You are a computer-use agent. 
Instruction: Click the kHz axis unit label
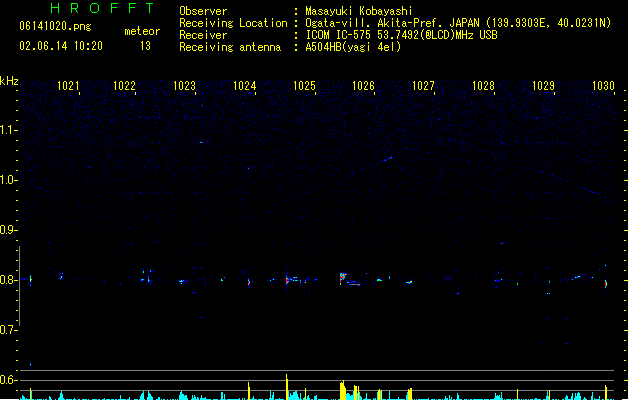(x=9, y=81)
